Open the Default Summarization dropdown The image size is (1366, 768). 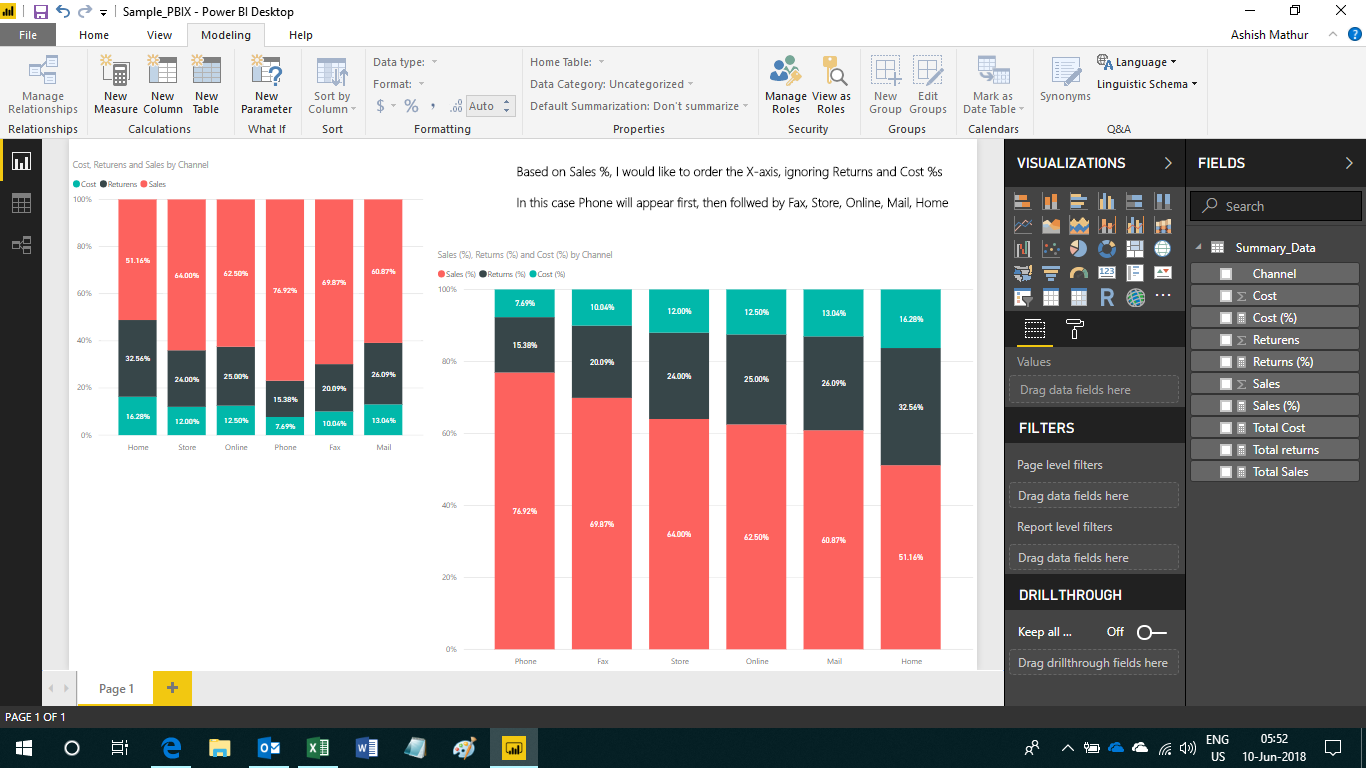coord(639,106)
